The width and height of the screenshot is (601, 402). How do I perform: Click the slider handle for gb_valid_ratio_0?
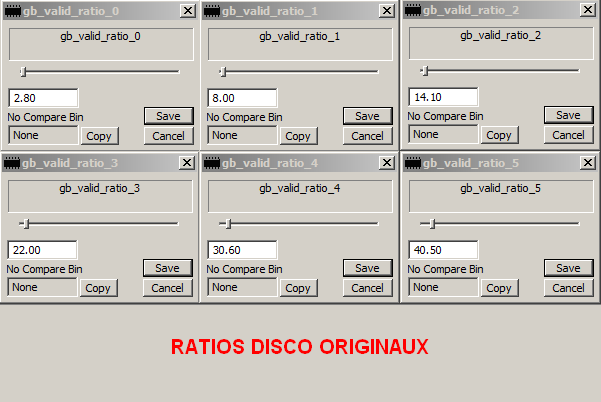tap(23, 71)
